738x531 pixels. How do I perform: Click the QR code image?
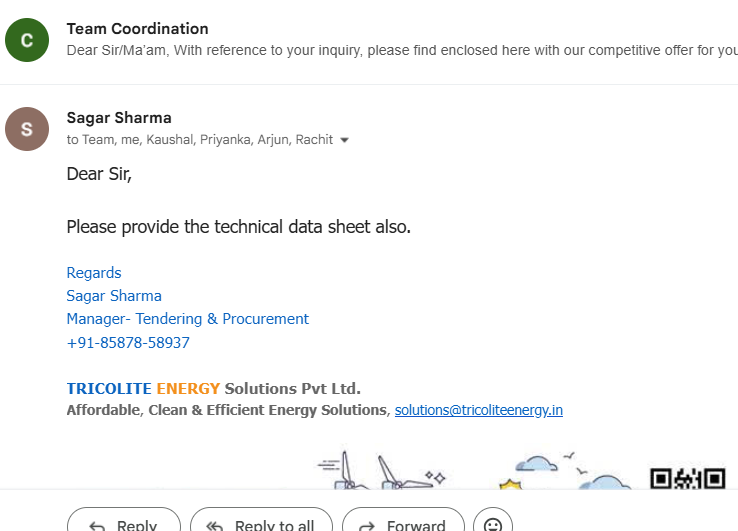click(688, 478)
